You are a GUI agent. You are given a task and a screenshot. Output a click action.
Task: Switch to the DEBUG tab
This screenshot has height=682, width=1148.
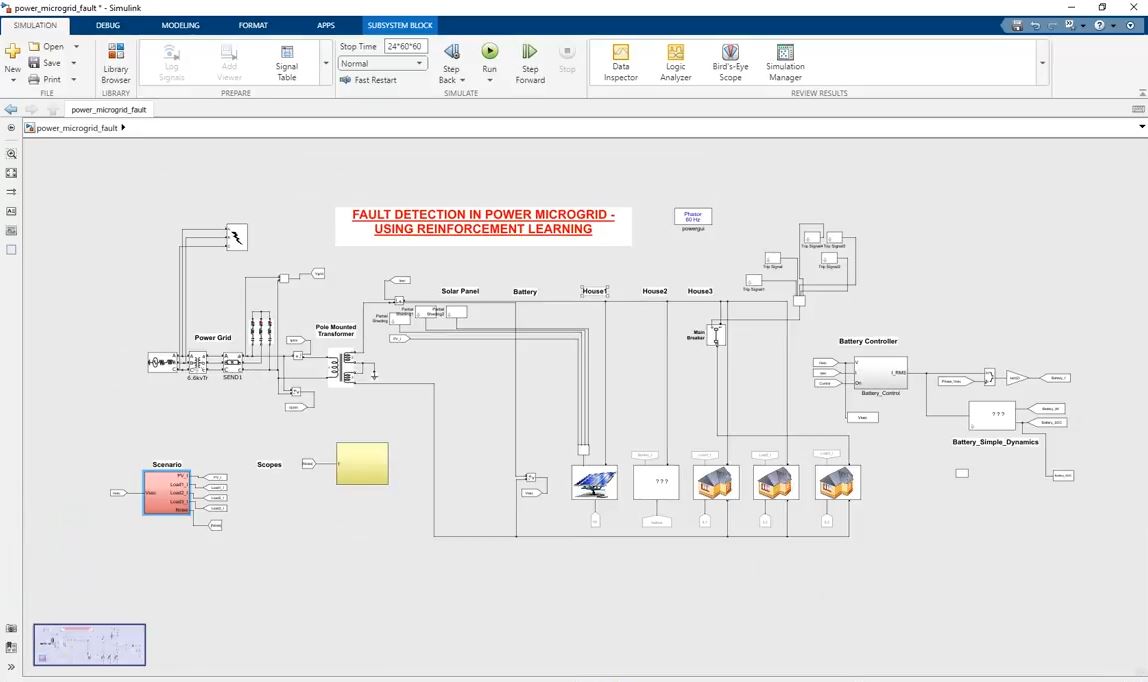(108, 25)
